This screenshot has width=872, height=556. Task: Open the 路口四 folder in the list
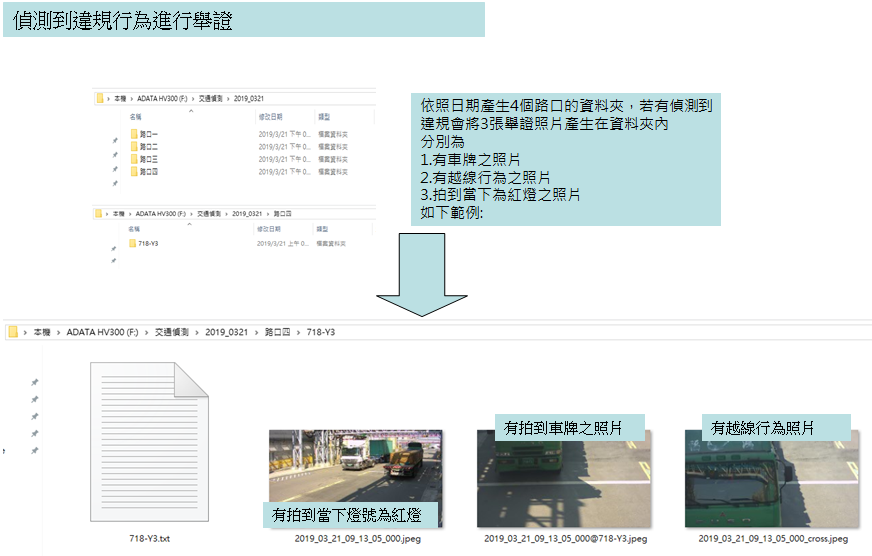145,171
